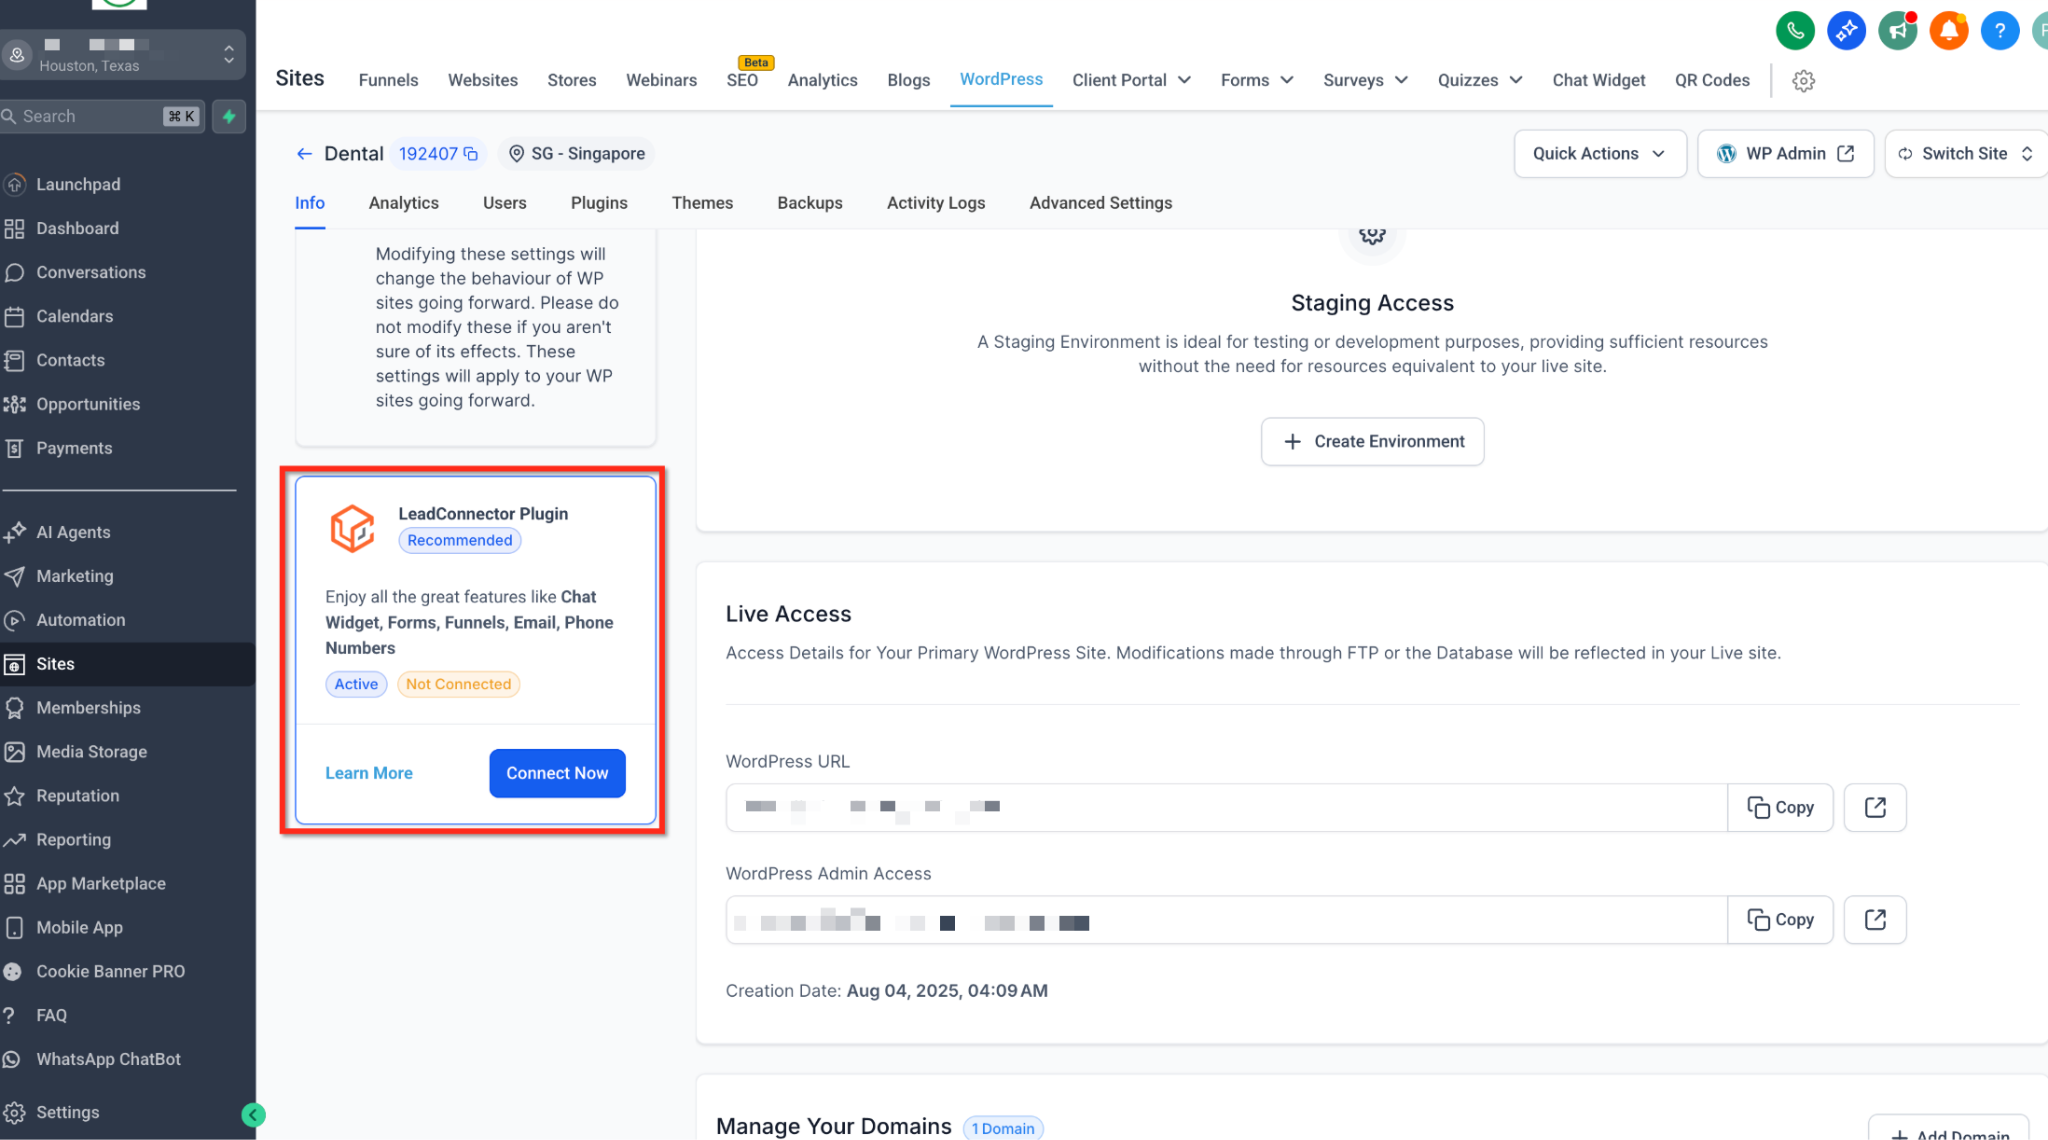Screen dimensions: 2048x1140
Task: Open the Sites settings gear icon
Action: tap(1804, 81)
